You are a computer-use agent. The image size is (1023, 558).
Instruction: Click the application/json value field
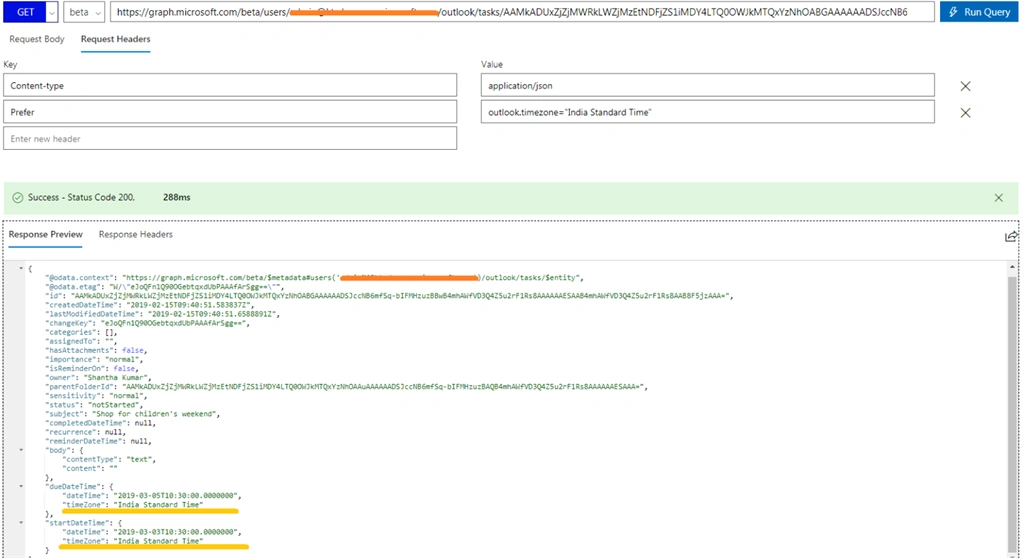(707, 85)
